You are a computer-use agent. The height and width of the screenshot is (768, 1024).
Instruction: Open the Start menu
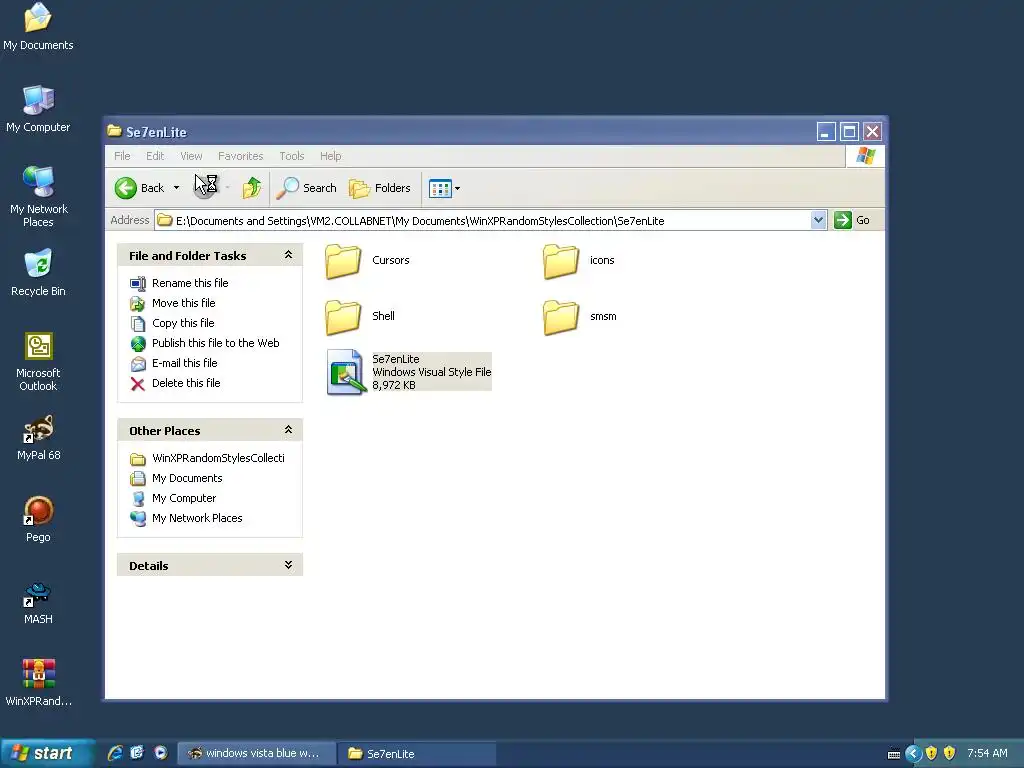tap(47, 753)
